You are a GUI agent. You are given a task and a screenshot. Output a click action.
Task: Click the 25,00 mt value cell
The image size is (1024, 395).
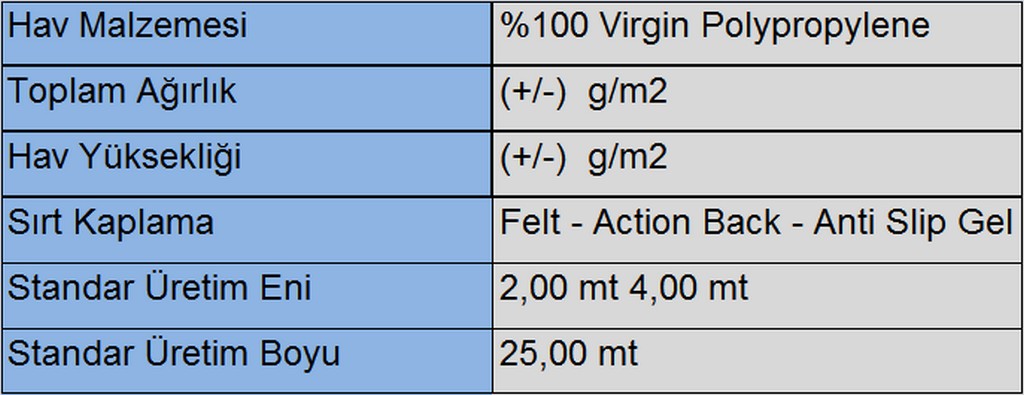(x=758, y=360)
